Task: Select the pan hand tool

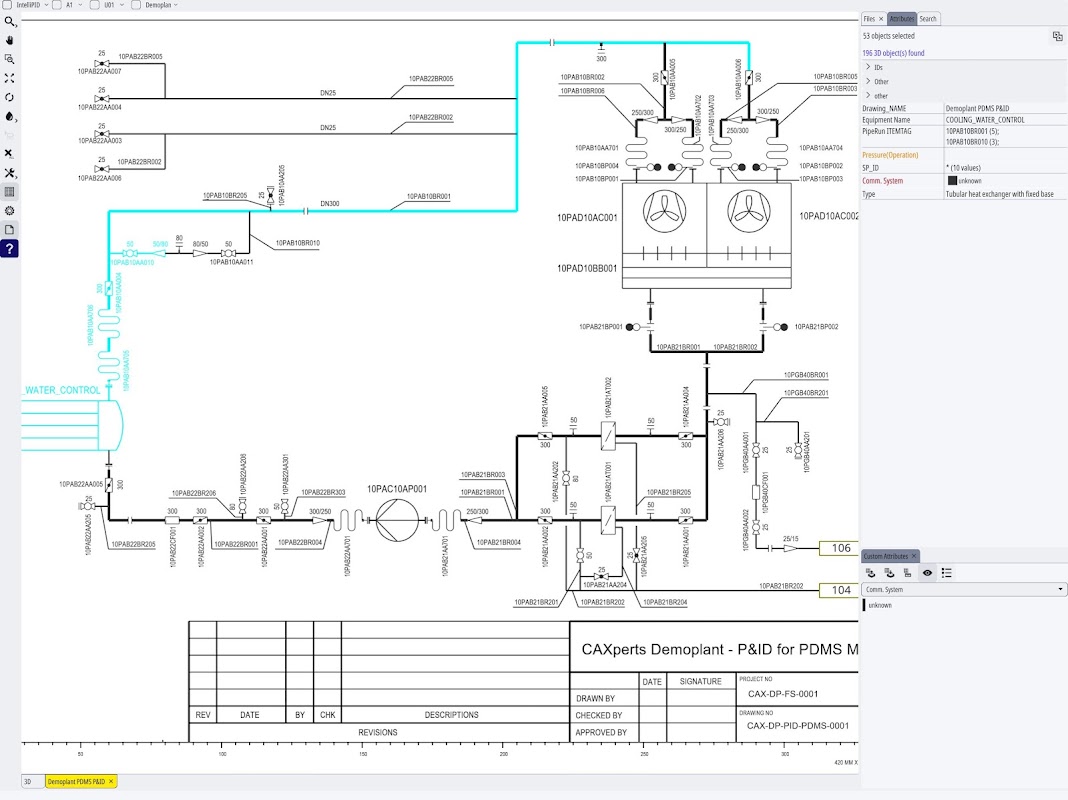Action: pos(10,40)
